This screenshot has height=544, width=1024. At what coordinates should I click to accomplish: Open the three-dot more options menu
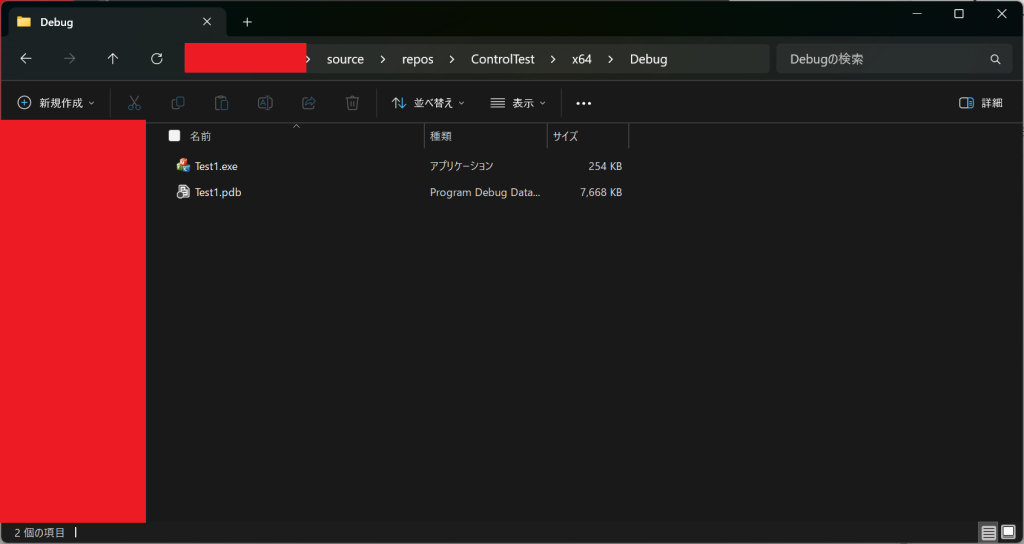coord(584,103)
